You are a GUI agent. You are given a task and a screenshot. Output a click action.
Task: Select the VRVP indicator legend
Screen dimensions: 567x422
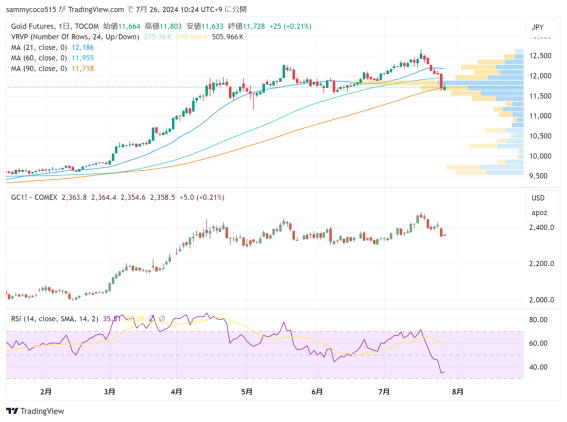click(x=75, y=37)
